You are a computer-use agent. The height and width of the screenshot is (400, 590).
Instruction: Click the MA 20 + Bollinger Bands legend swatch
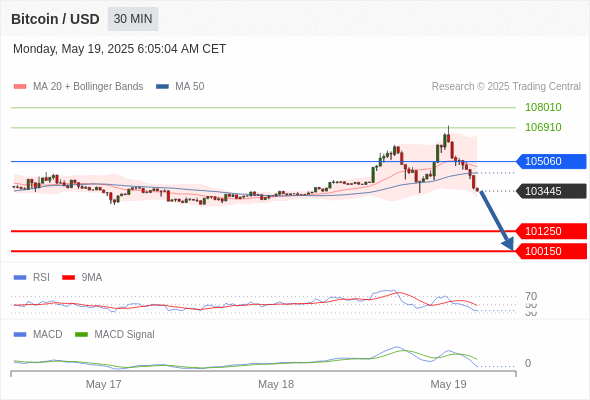tap(20, 87)
